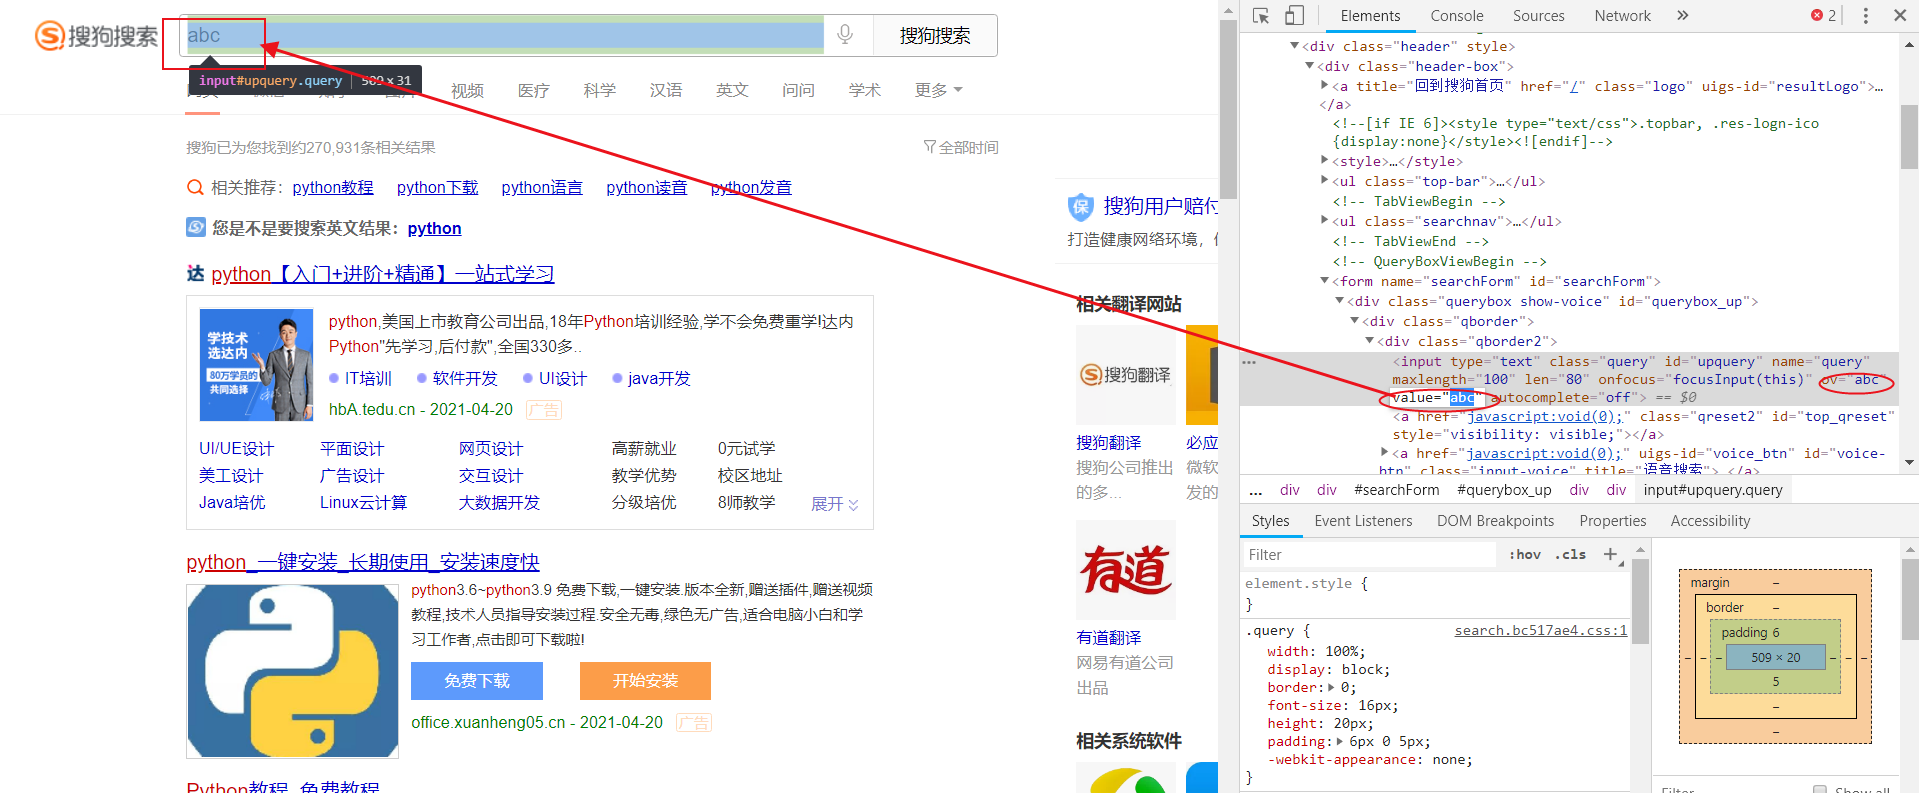Select the Elements tab
Image resolution: width=1919 pixels, height=793 pixels.
pos(1370,15)
